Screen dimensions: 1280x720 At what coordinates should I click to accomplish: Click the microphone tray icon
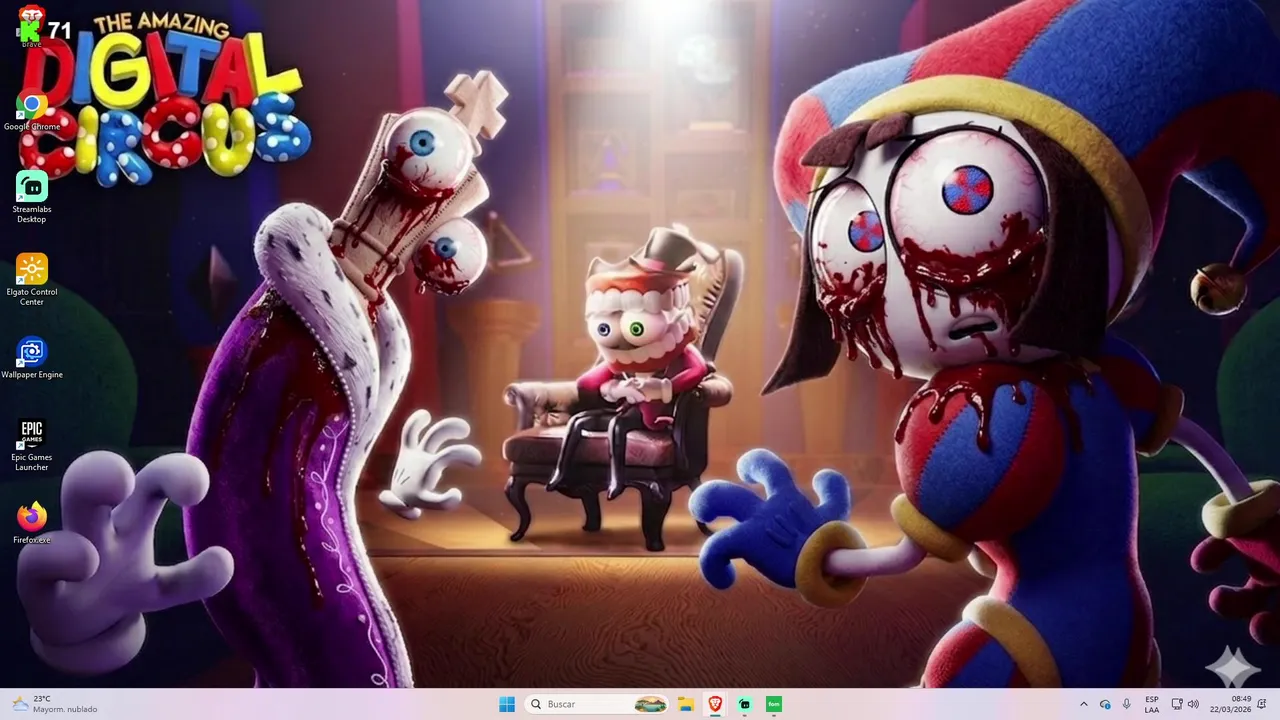tap(1127, 704)
